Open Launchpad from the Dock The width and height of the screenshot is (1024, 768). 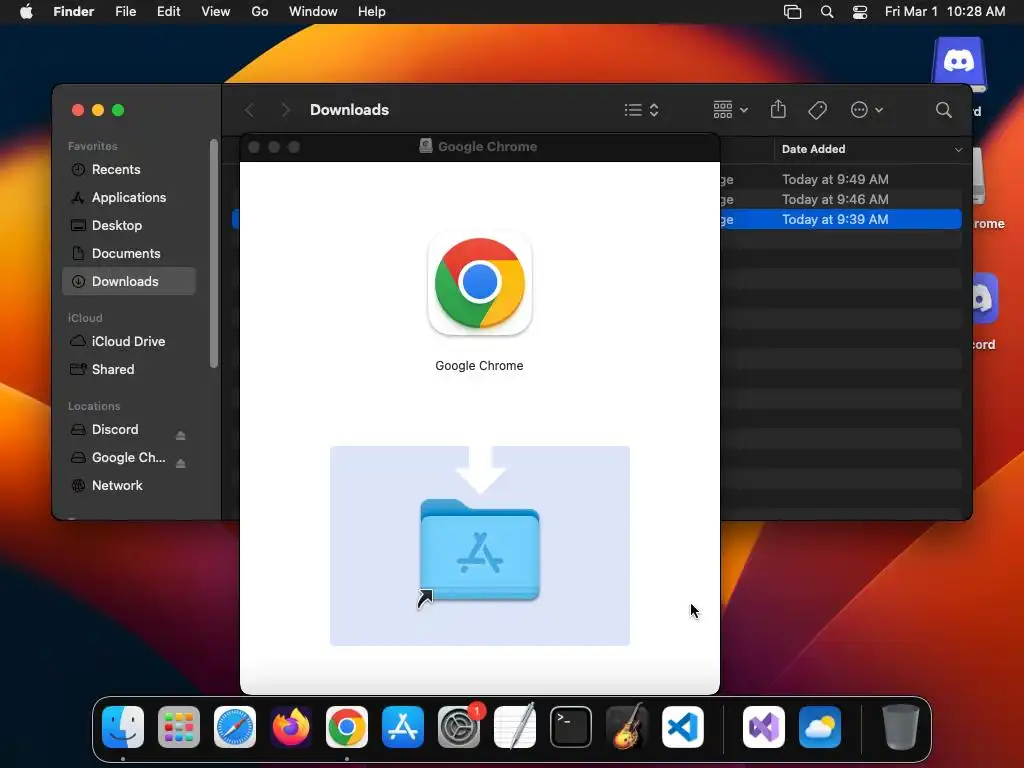point(179,727)
